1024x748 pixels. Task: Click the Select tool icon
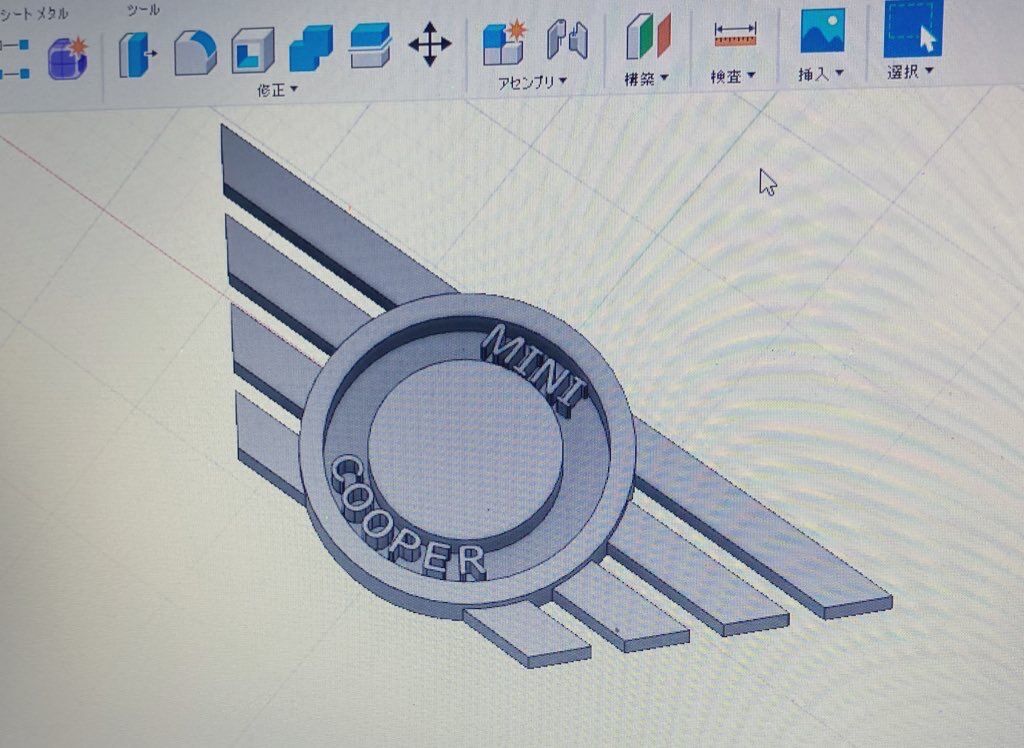pyautogui.click(x=912, y=27)
